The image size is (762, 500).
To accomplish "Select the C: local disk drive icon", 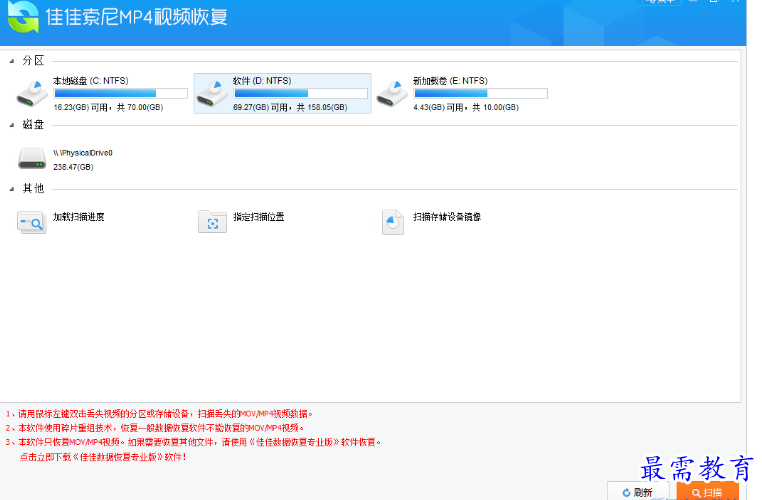I will click(32, 94).
